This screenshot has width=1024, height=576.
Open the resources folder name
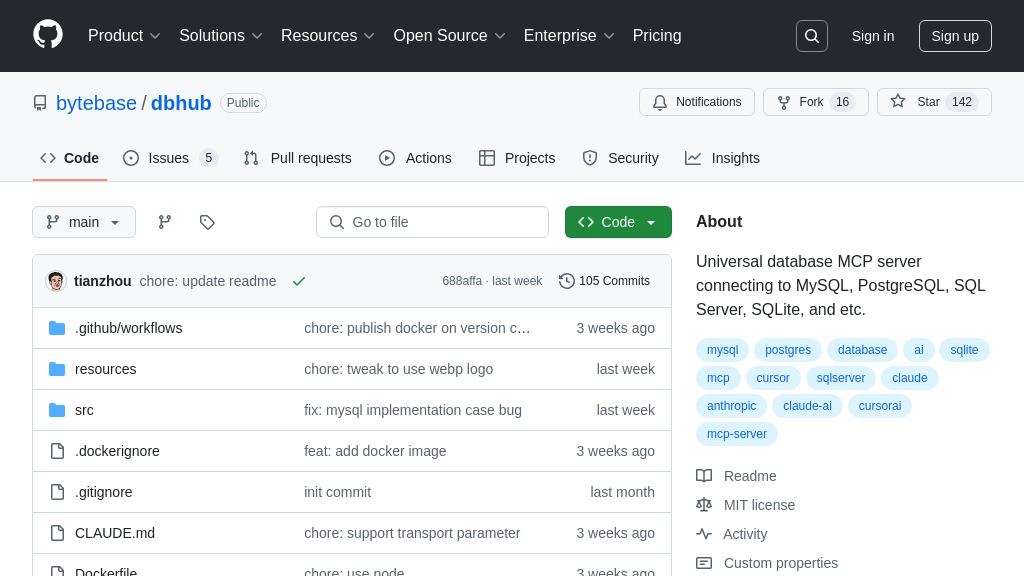106,369
